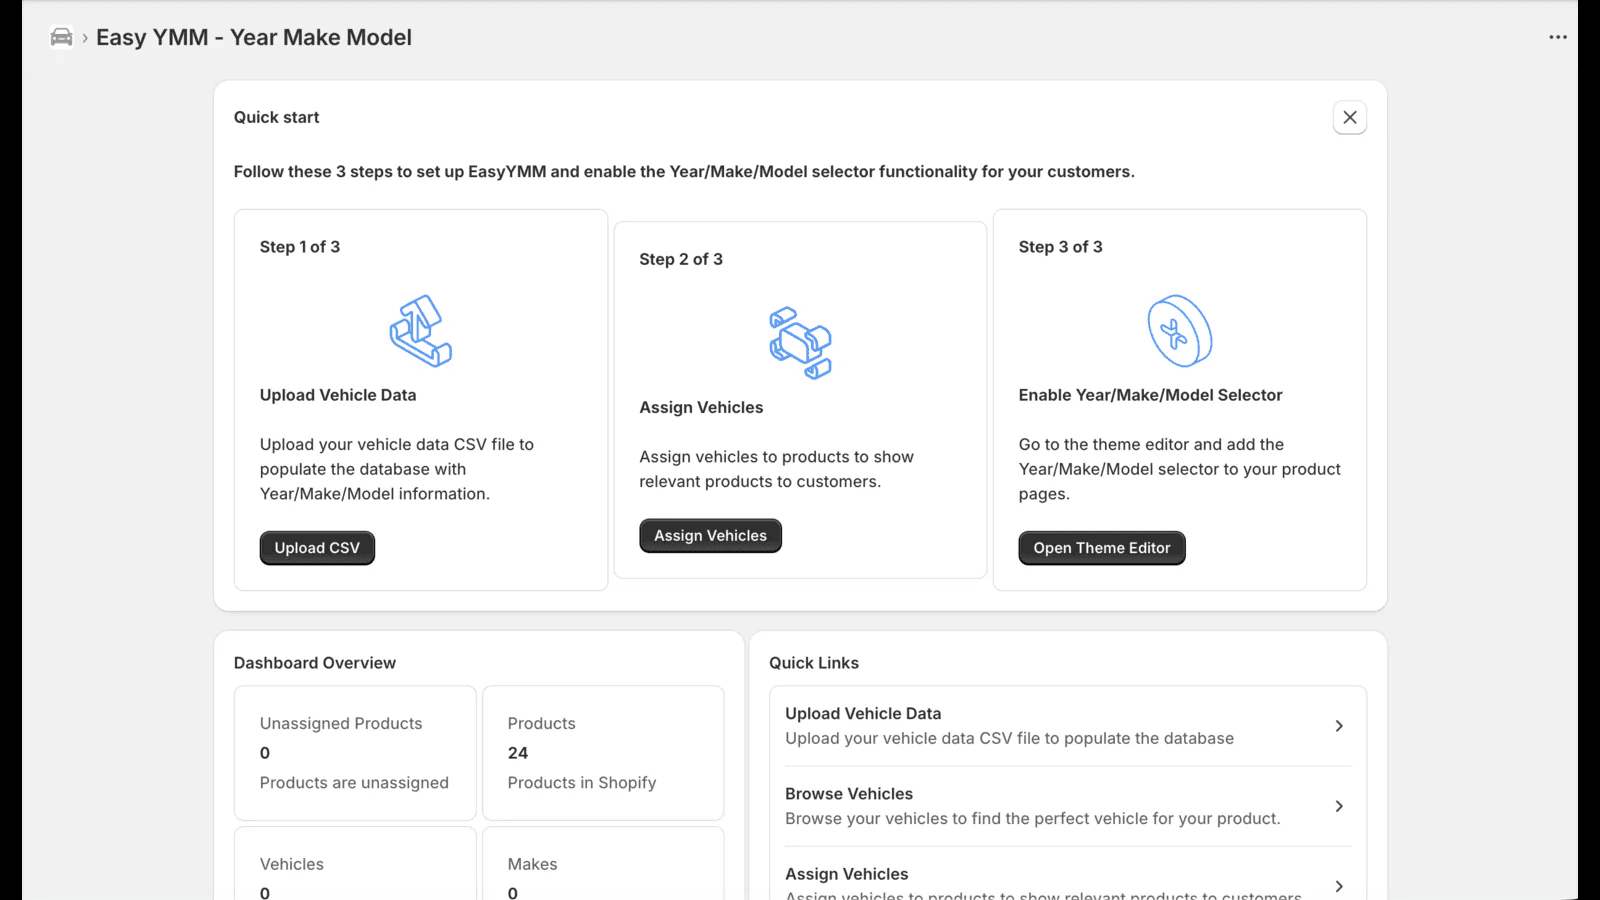
Task: Click the Upload CSV button
Action: click(317, 547)
